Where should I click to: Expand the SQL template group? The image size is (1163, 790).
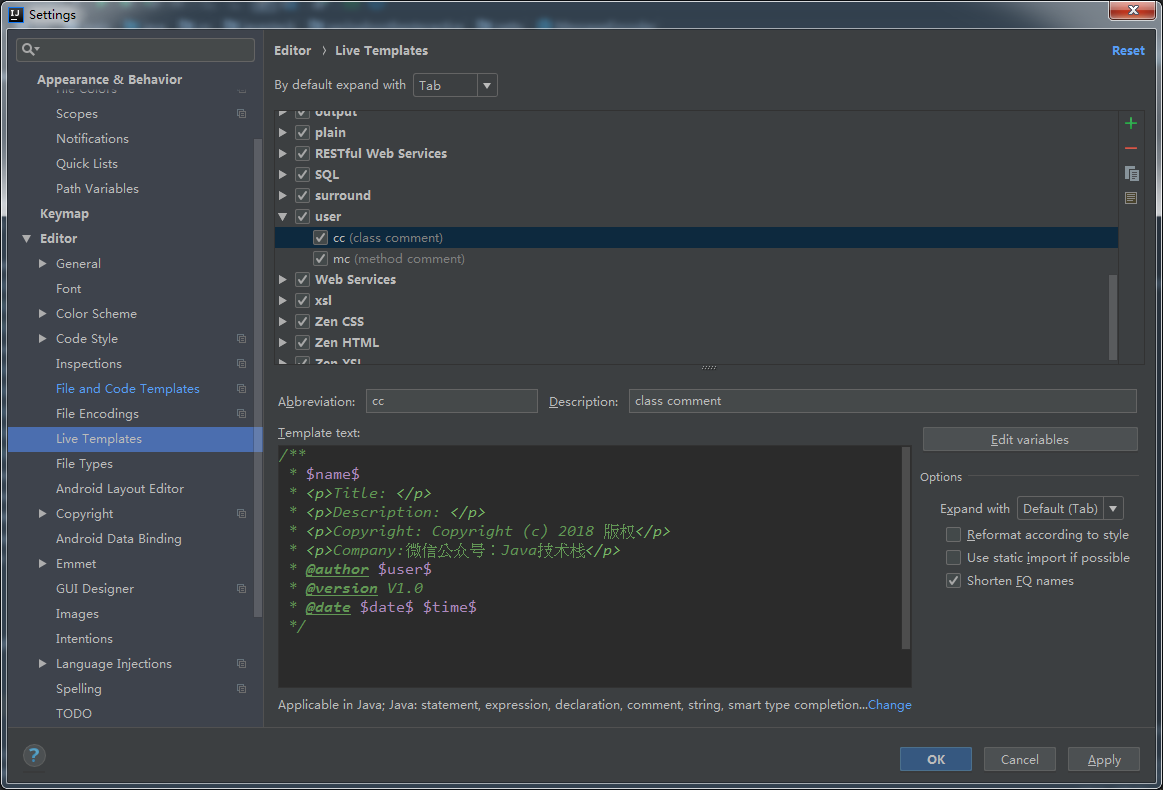[283, 175]
